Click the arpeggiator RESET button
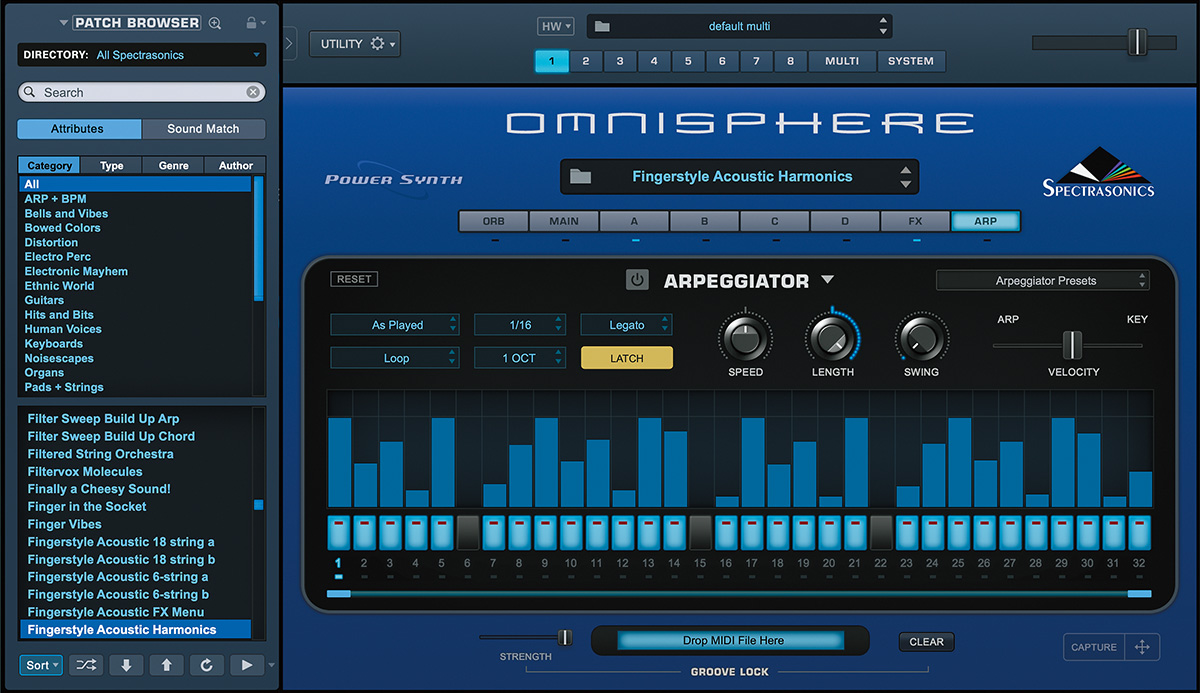Screen dimensions: 1200x693 354,279
